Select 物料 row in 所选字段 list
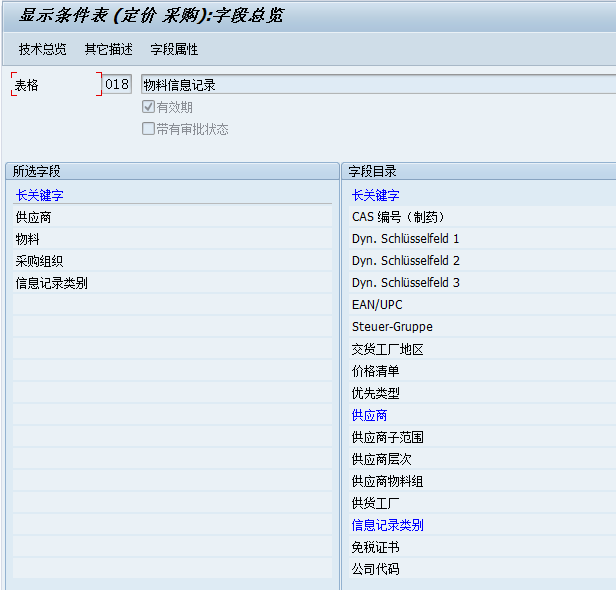This screenshot has height=590, width=616. click(172, 239)
